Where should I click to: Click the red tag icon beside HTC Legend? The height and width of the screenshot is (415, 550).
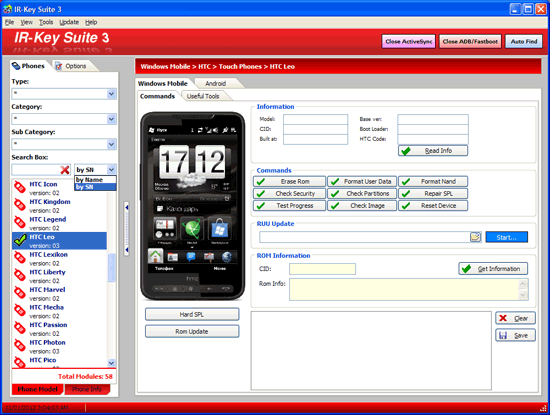coord(20,223)
